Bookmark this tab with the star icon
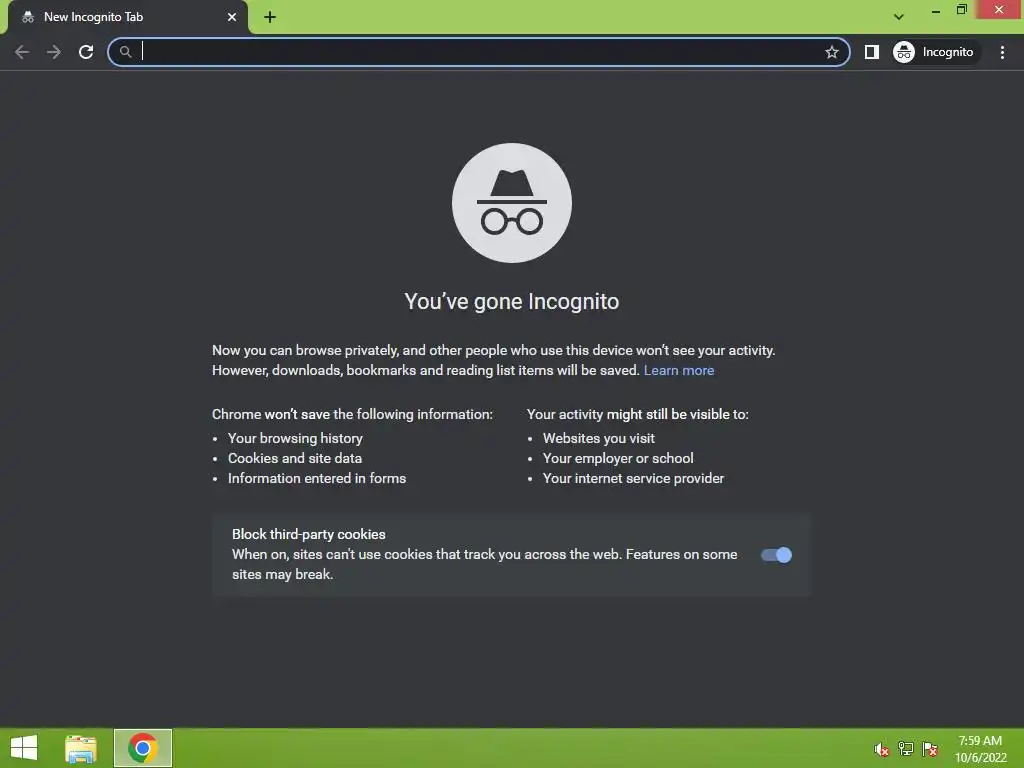This screenshot has width=1024, height=768. point(831,52)
